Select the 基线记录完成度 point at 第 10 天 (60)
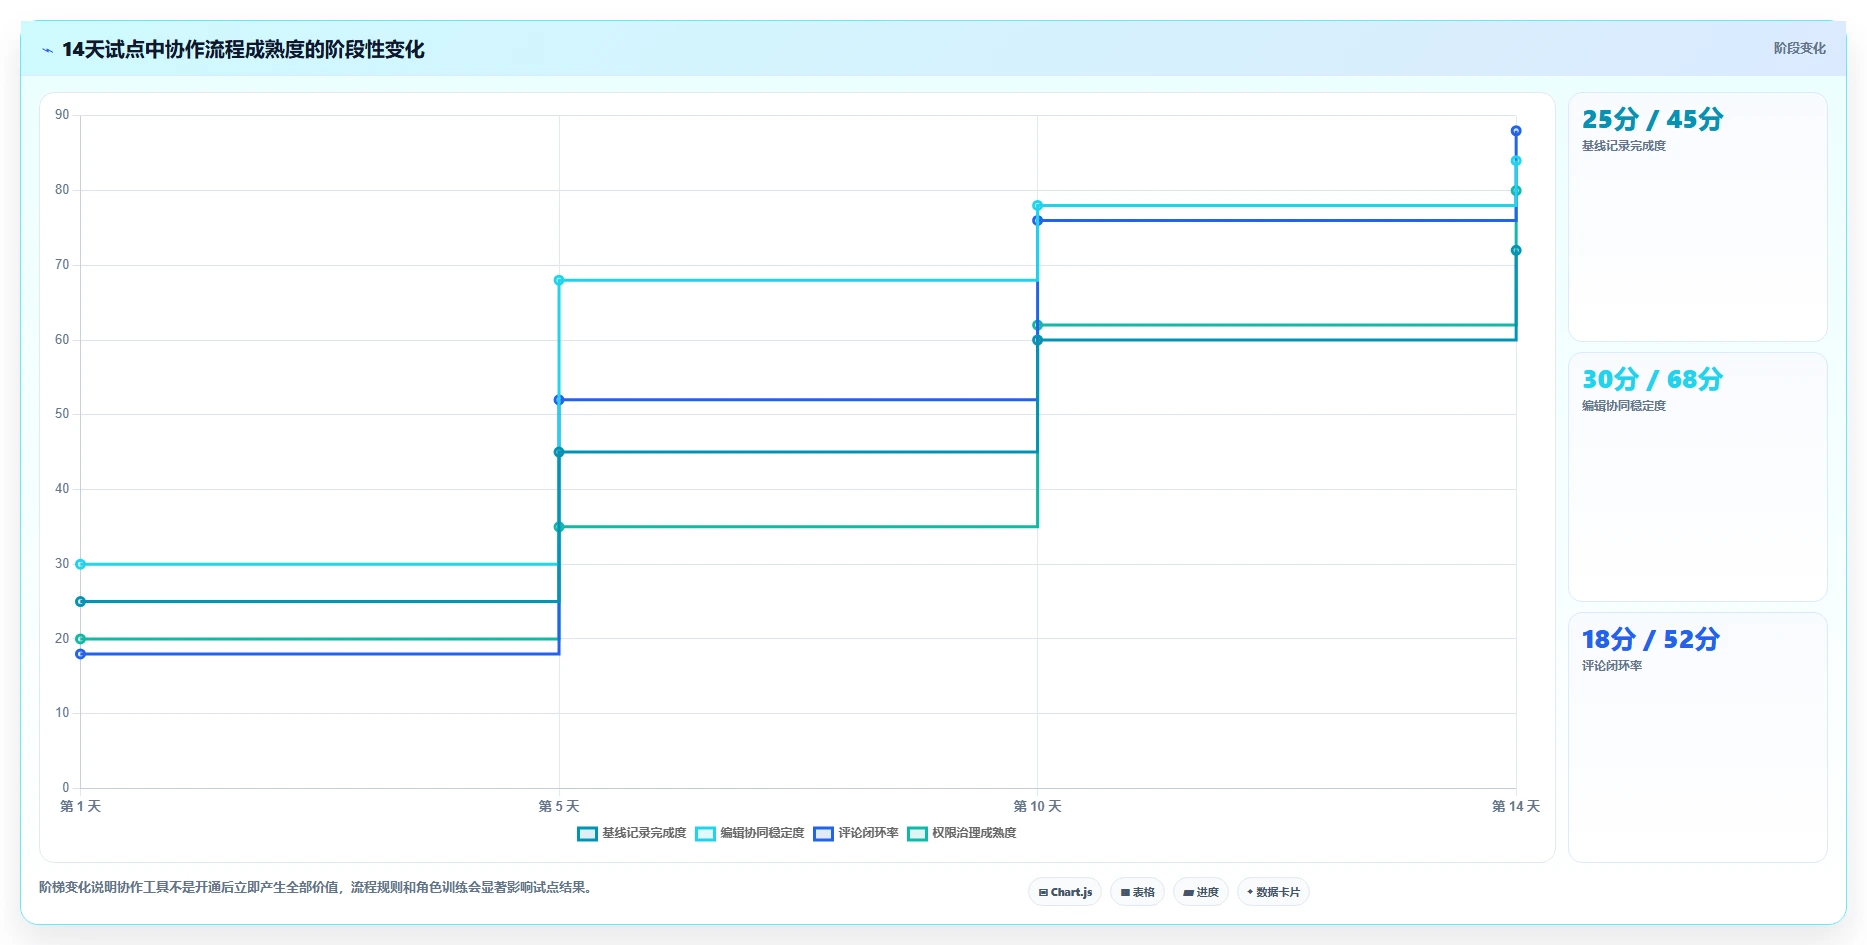Viewport: 1867px width, 945px height. coord(1037,340)
